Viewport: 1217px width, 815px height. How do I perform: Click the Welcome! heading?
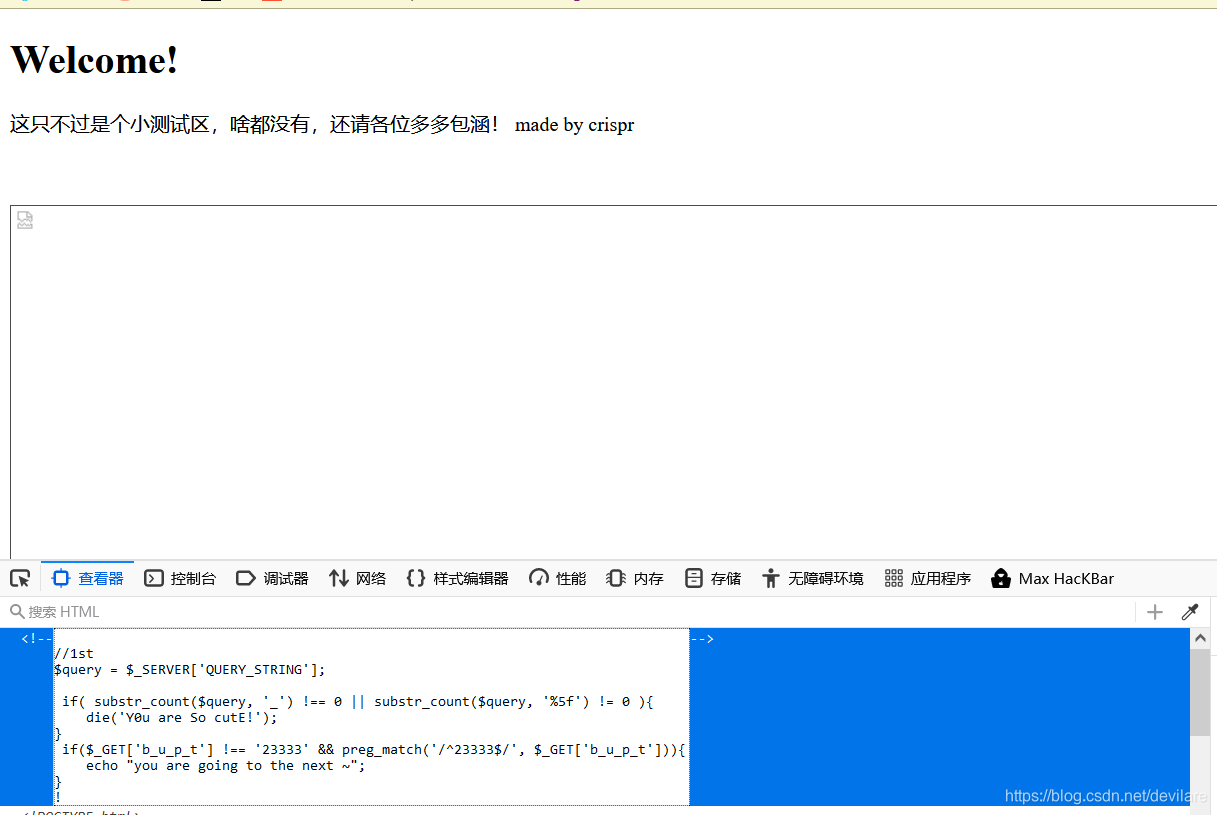(x=94, y=60)
